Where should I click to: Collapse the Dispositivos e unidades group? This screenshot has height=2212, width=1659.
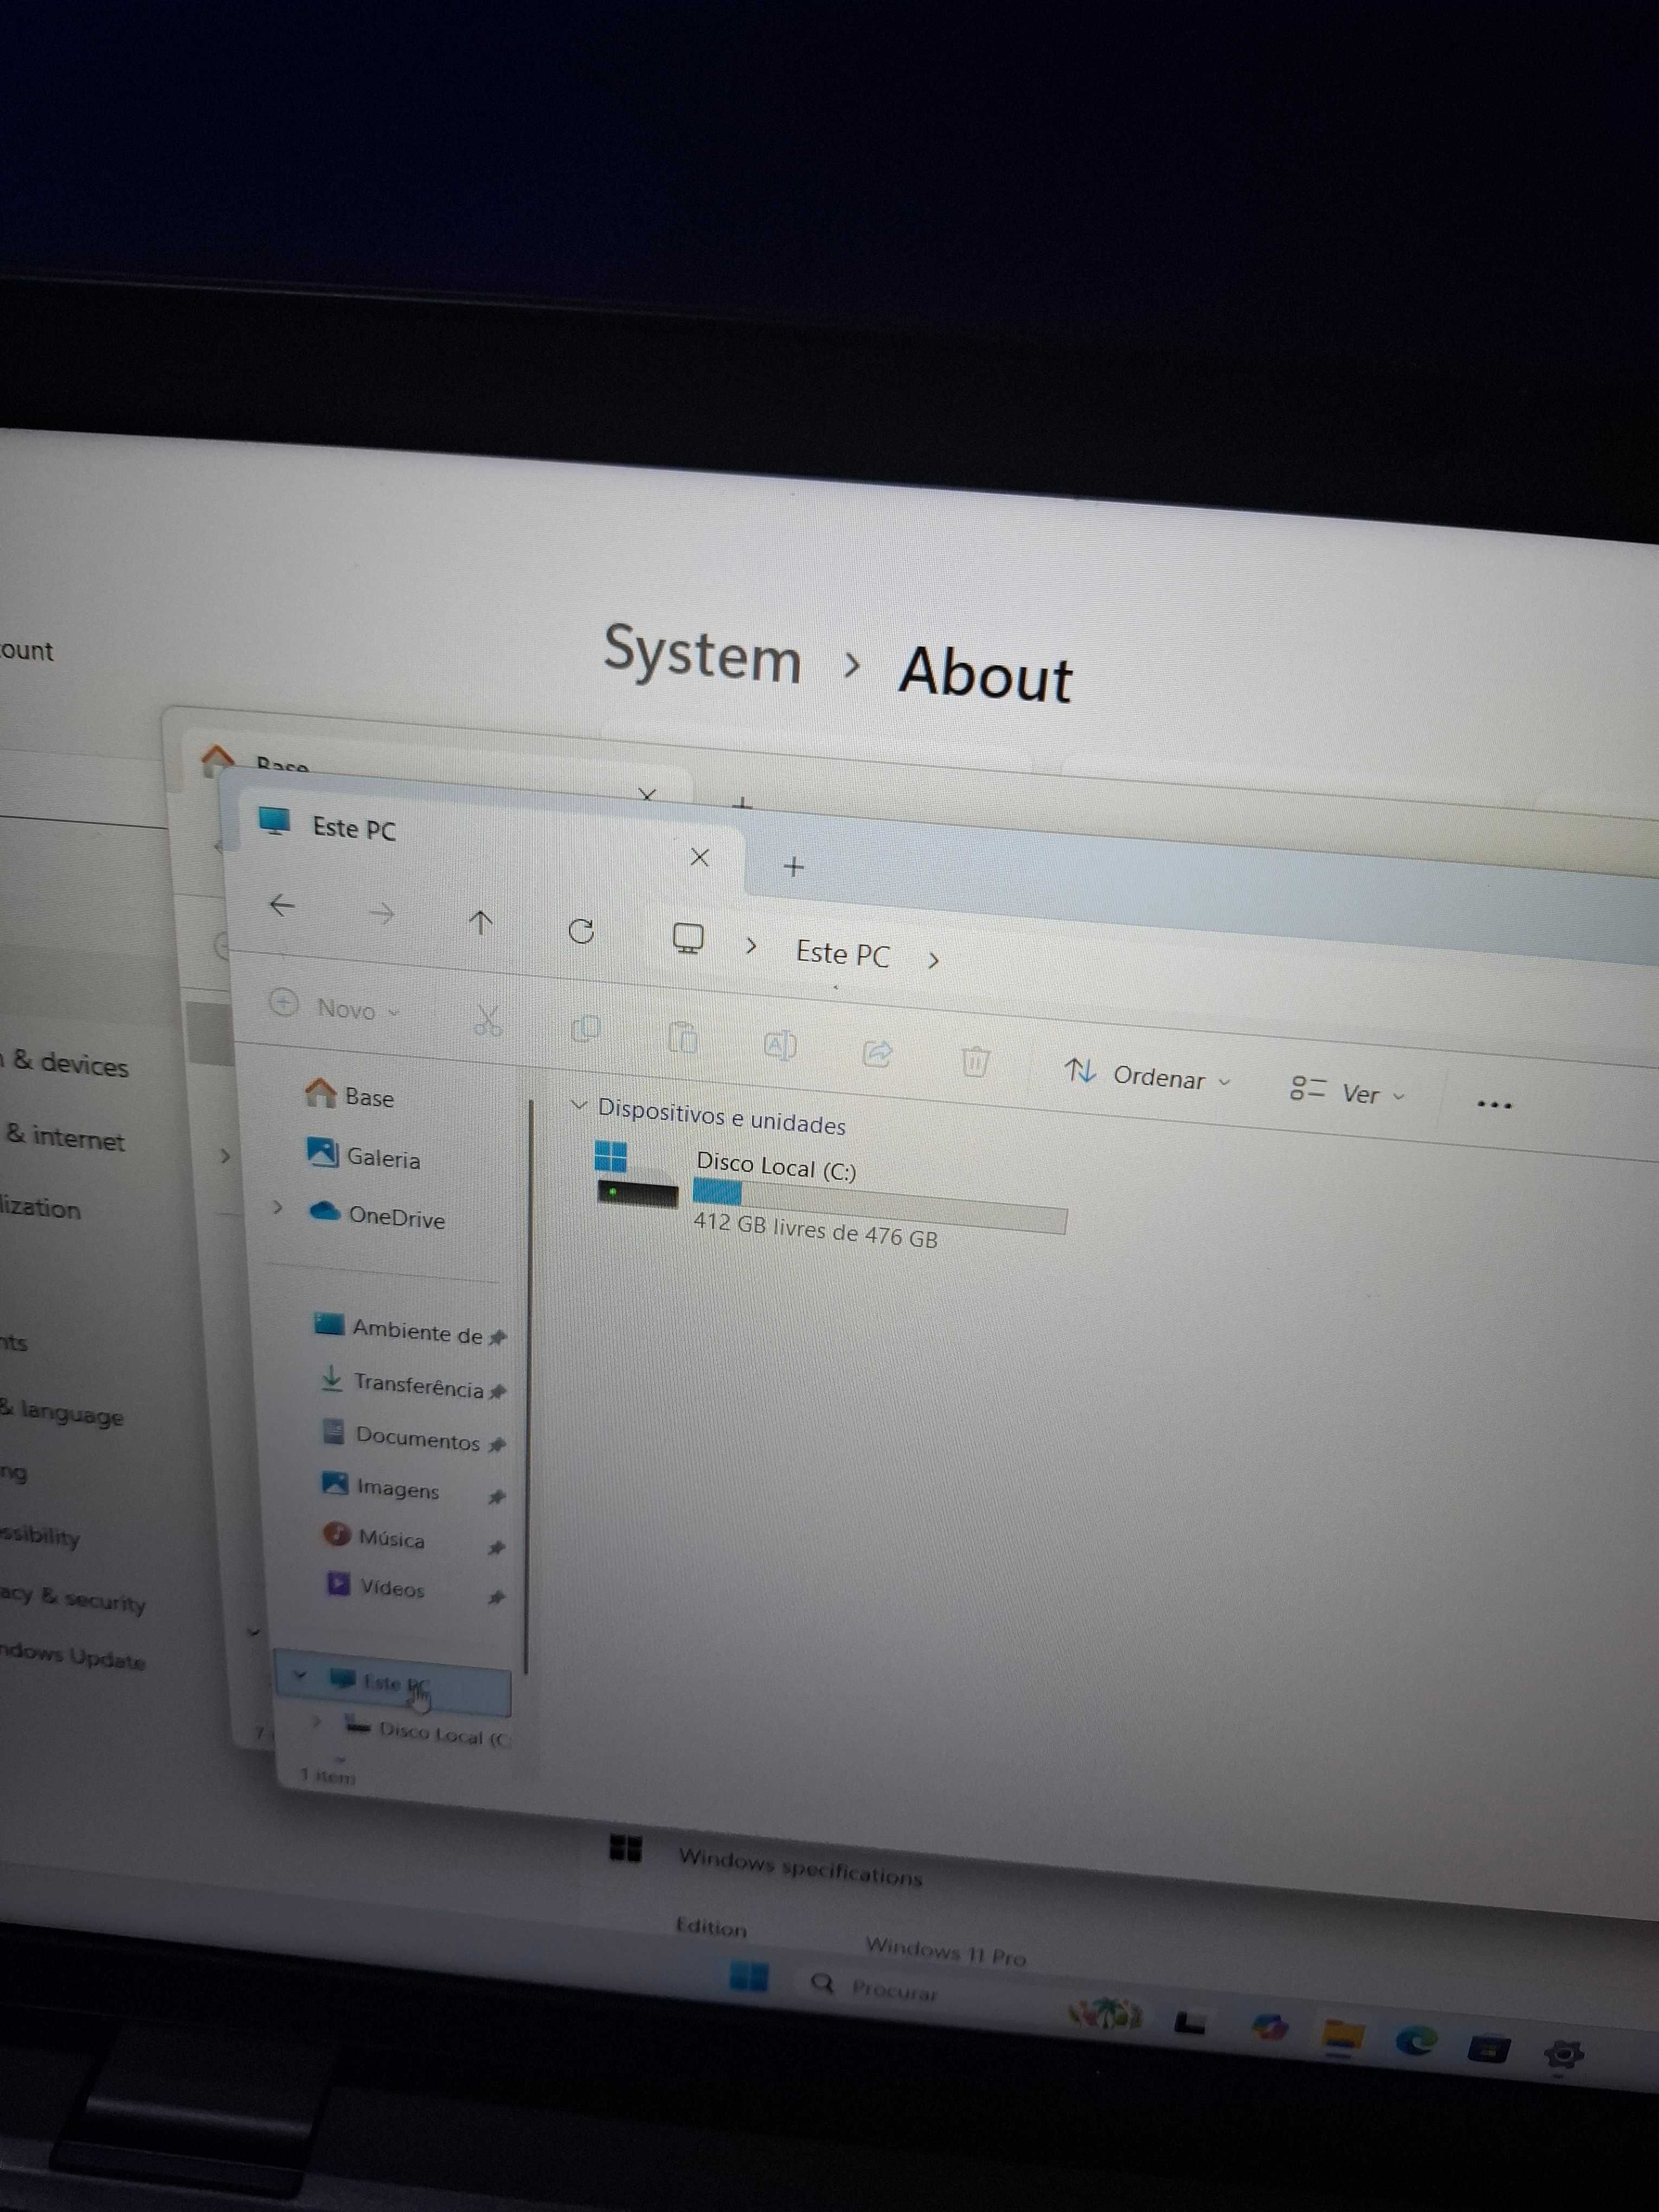[578, 1105]
